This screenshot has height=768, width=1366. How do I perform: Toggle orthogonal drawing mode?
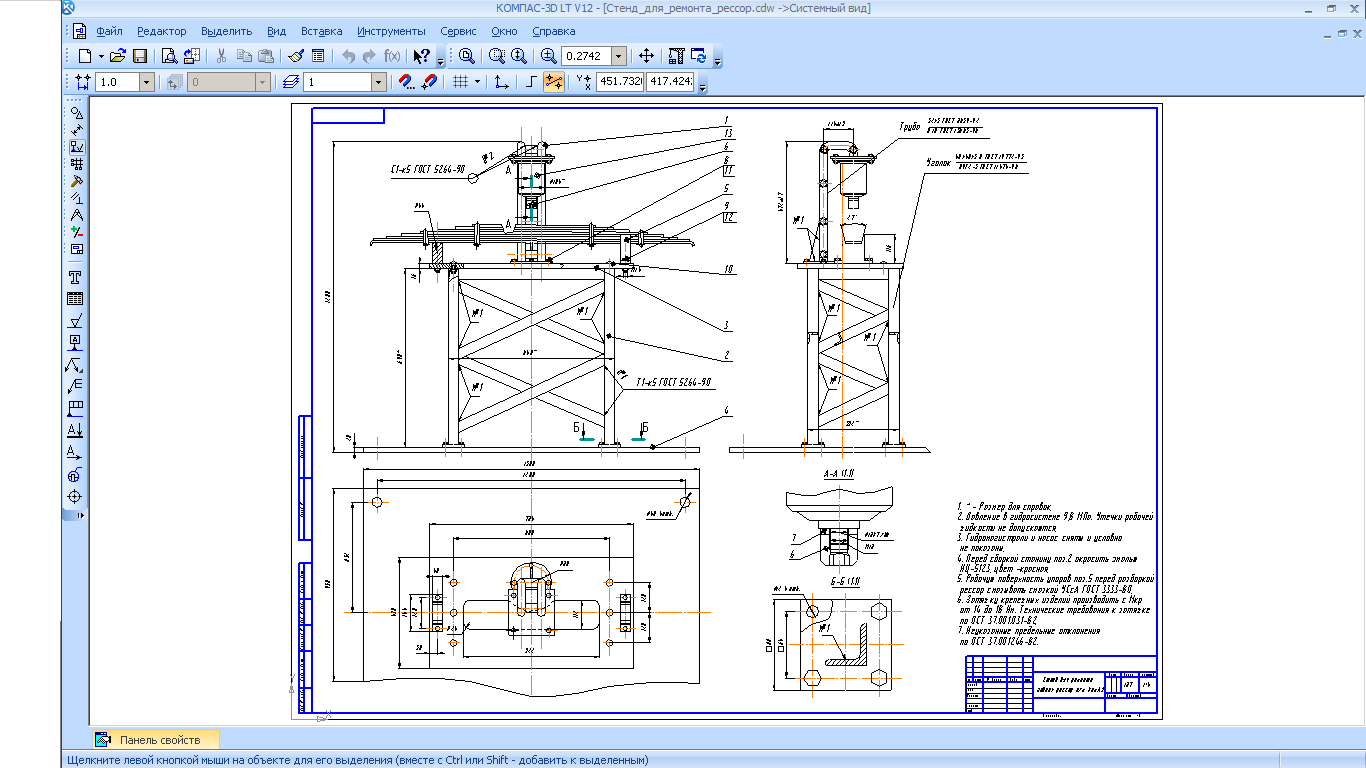click(531, 82)
